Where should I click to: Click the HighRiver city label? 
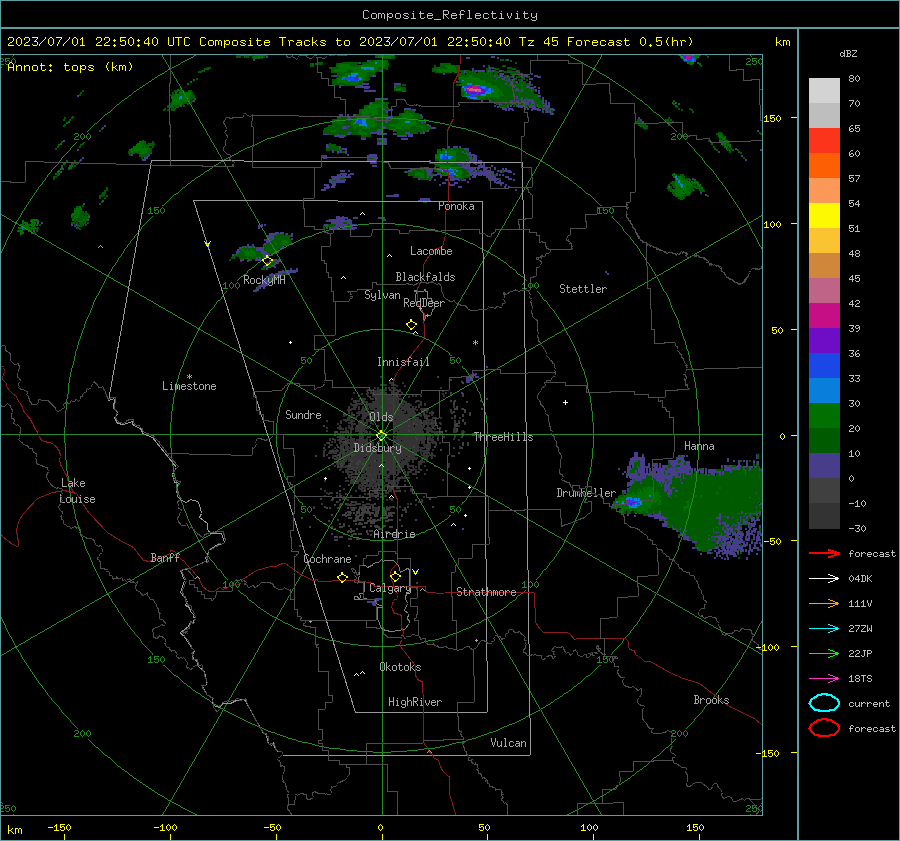(415, 702)
